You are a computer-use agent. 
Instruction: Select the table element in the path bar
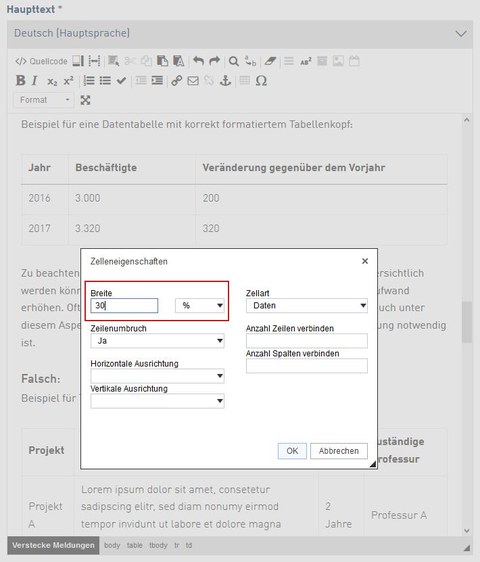point(134,546)
